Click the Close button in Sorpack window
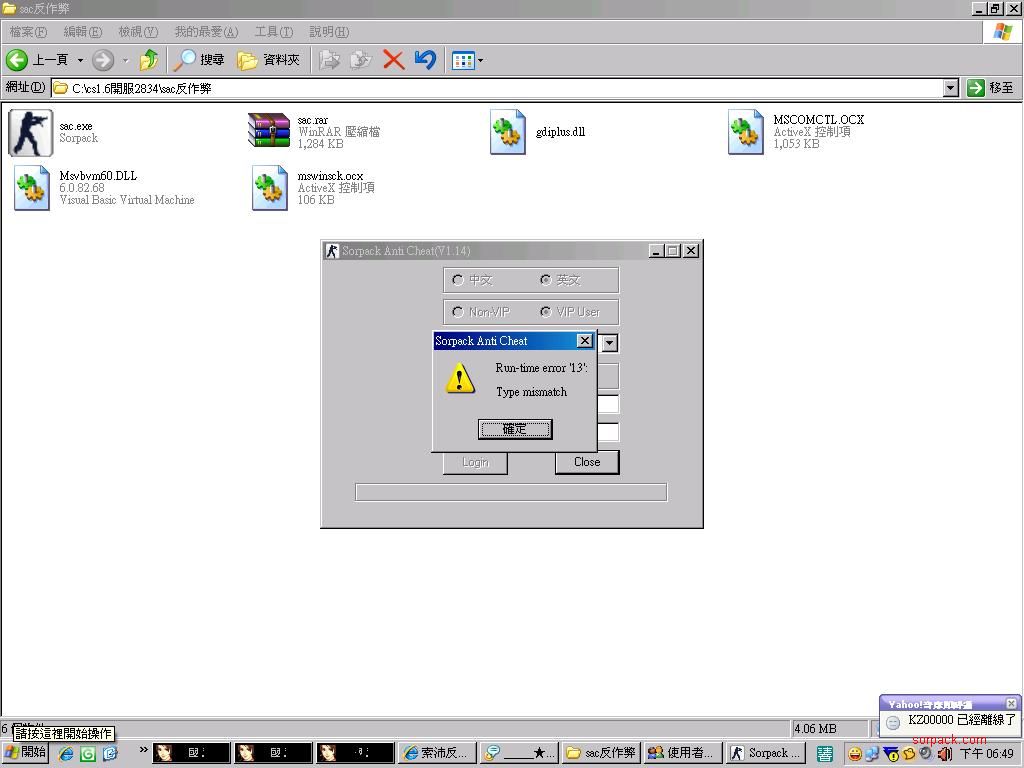Screen dimensions: 1024x768 tap(587, 462)
